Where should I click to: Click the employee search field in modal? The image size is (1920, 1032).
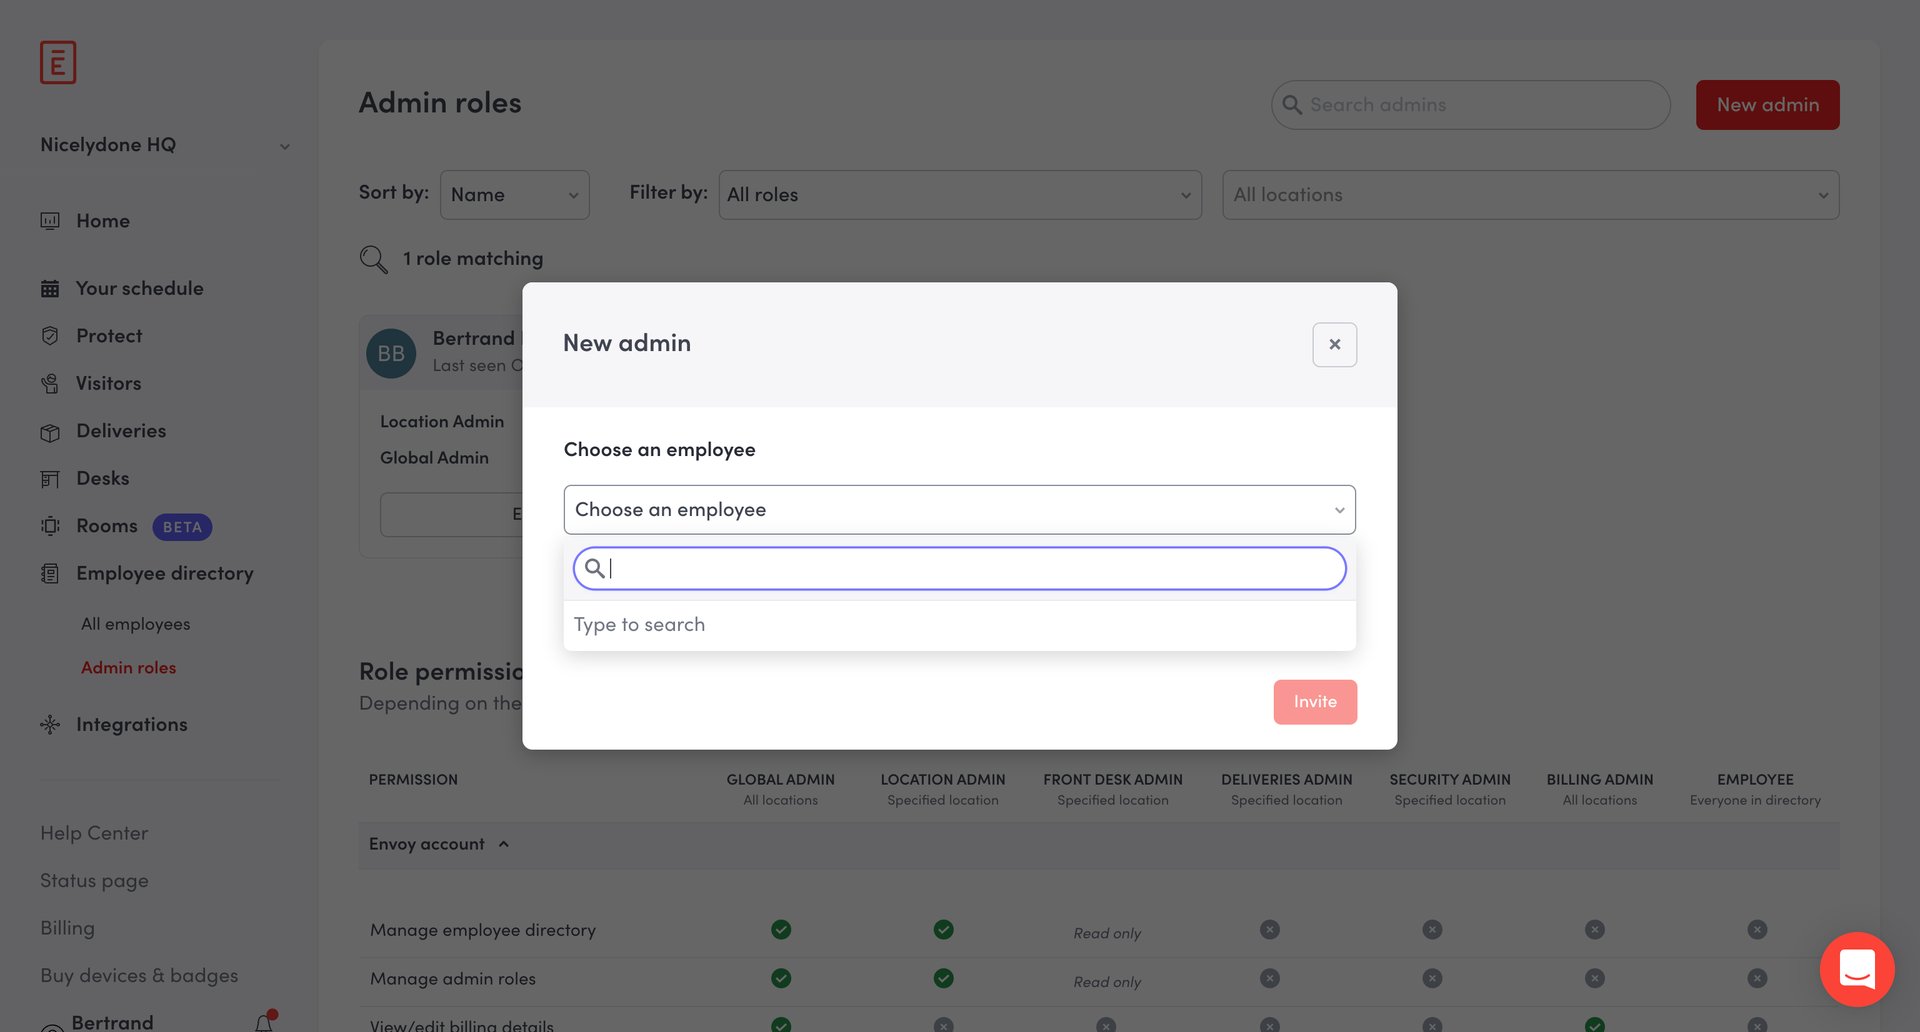pos(959,568)
